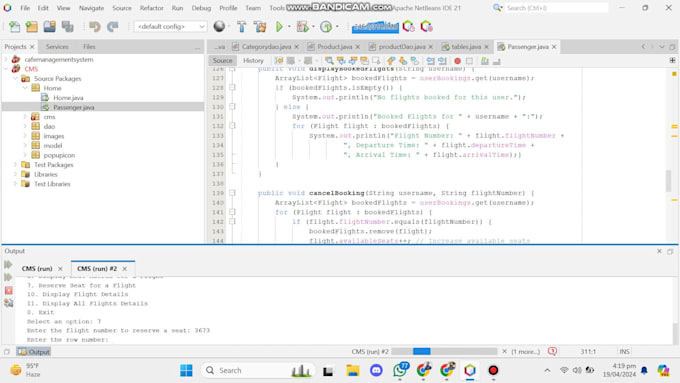Collapse code fold at line 139

point(232,193)
